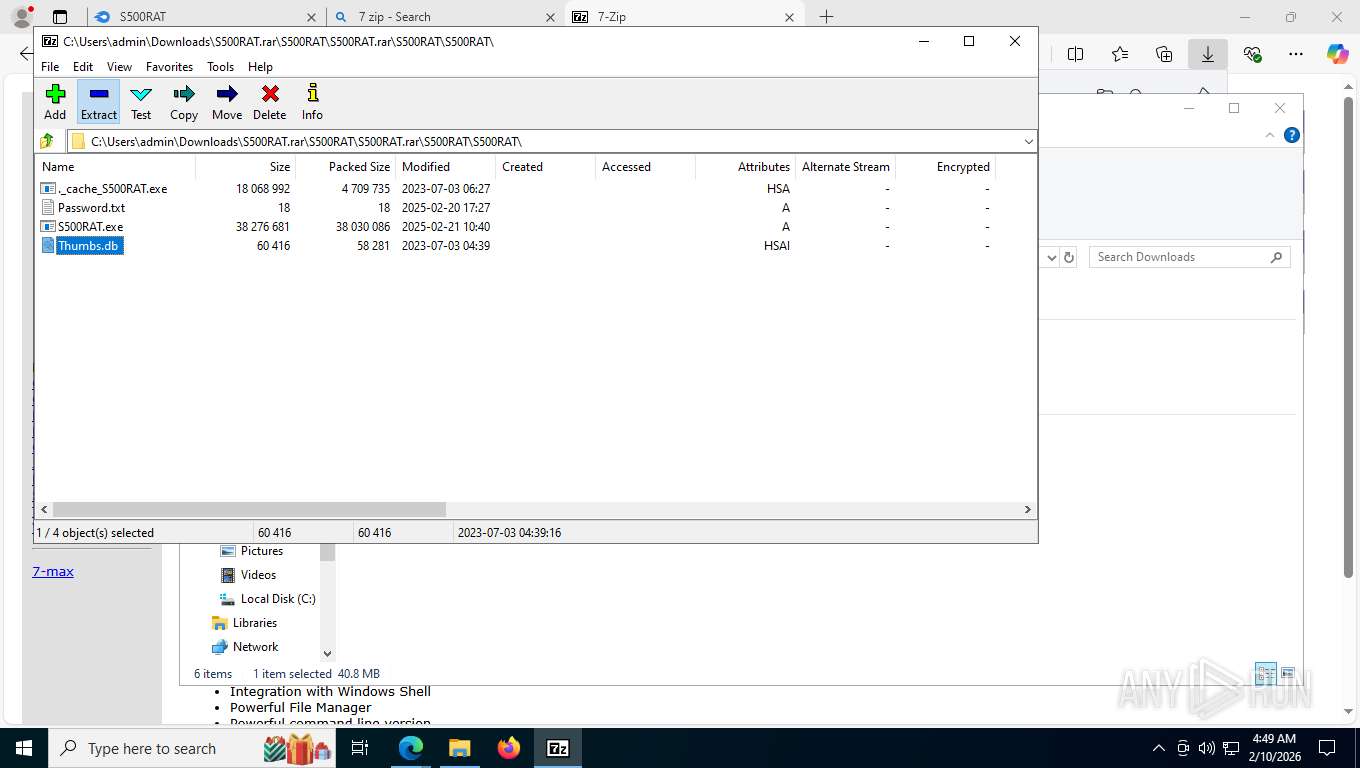Open Microsoft Edge from taskbar

[x=411, y=748]
